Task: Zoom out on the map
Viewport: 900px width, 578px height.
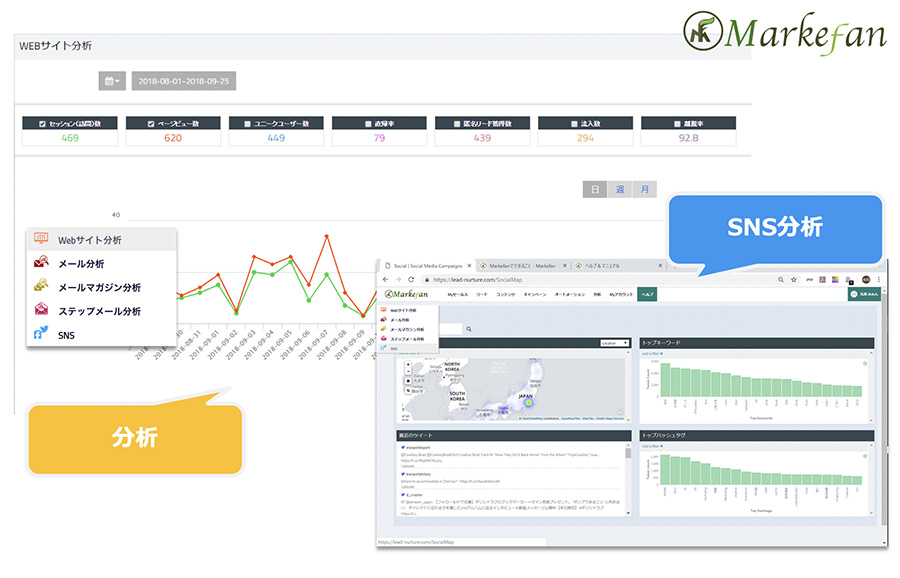Action: [408, 371]
